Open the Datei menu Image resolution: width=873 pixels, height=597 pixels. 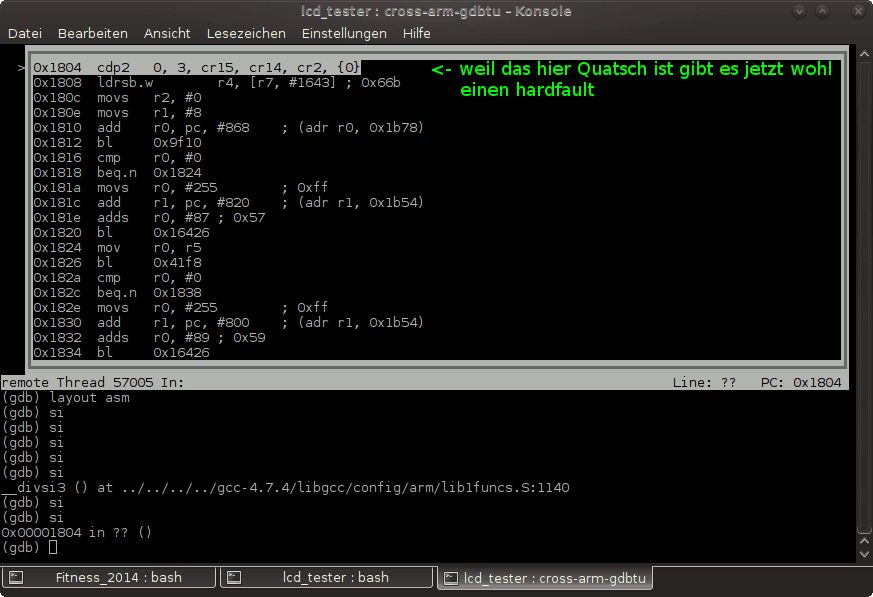coord(25,33)
